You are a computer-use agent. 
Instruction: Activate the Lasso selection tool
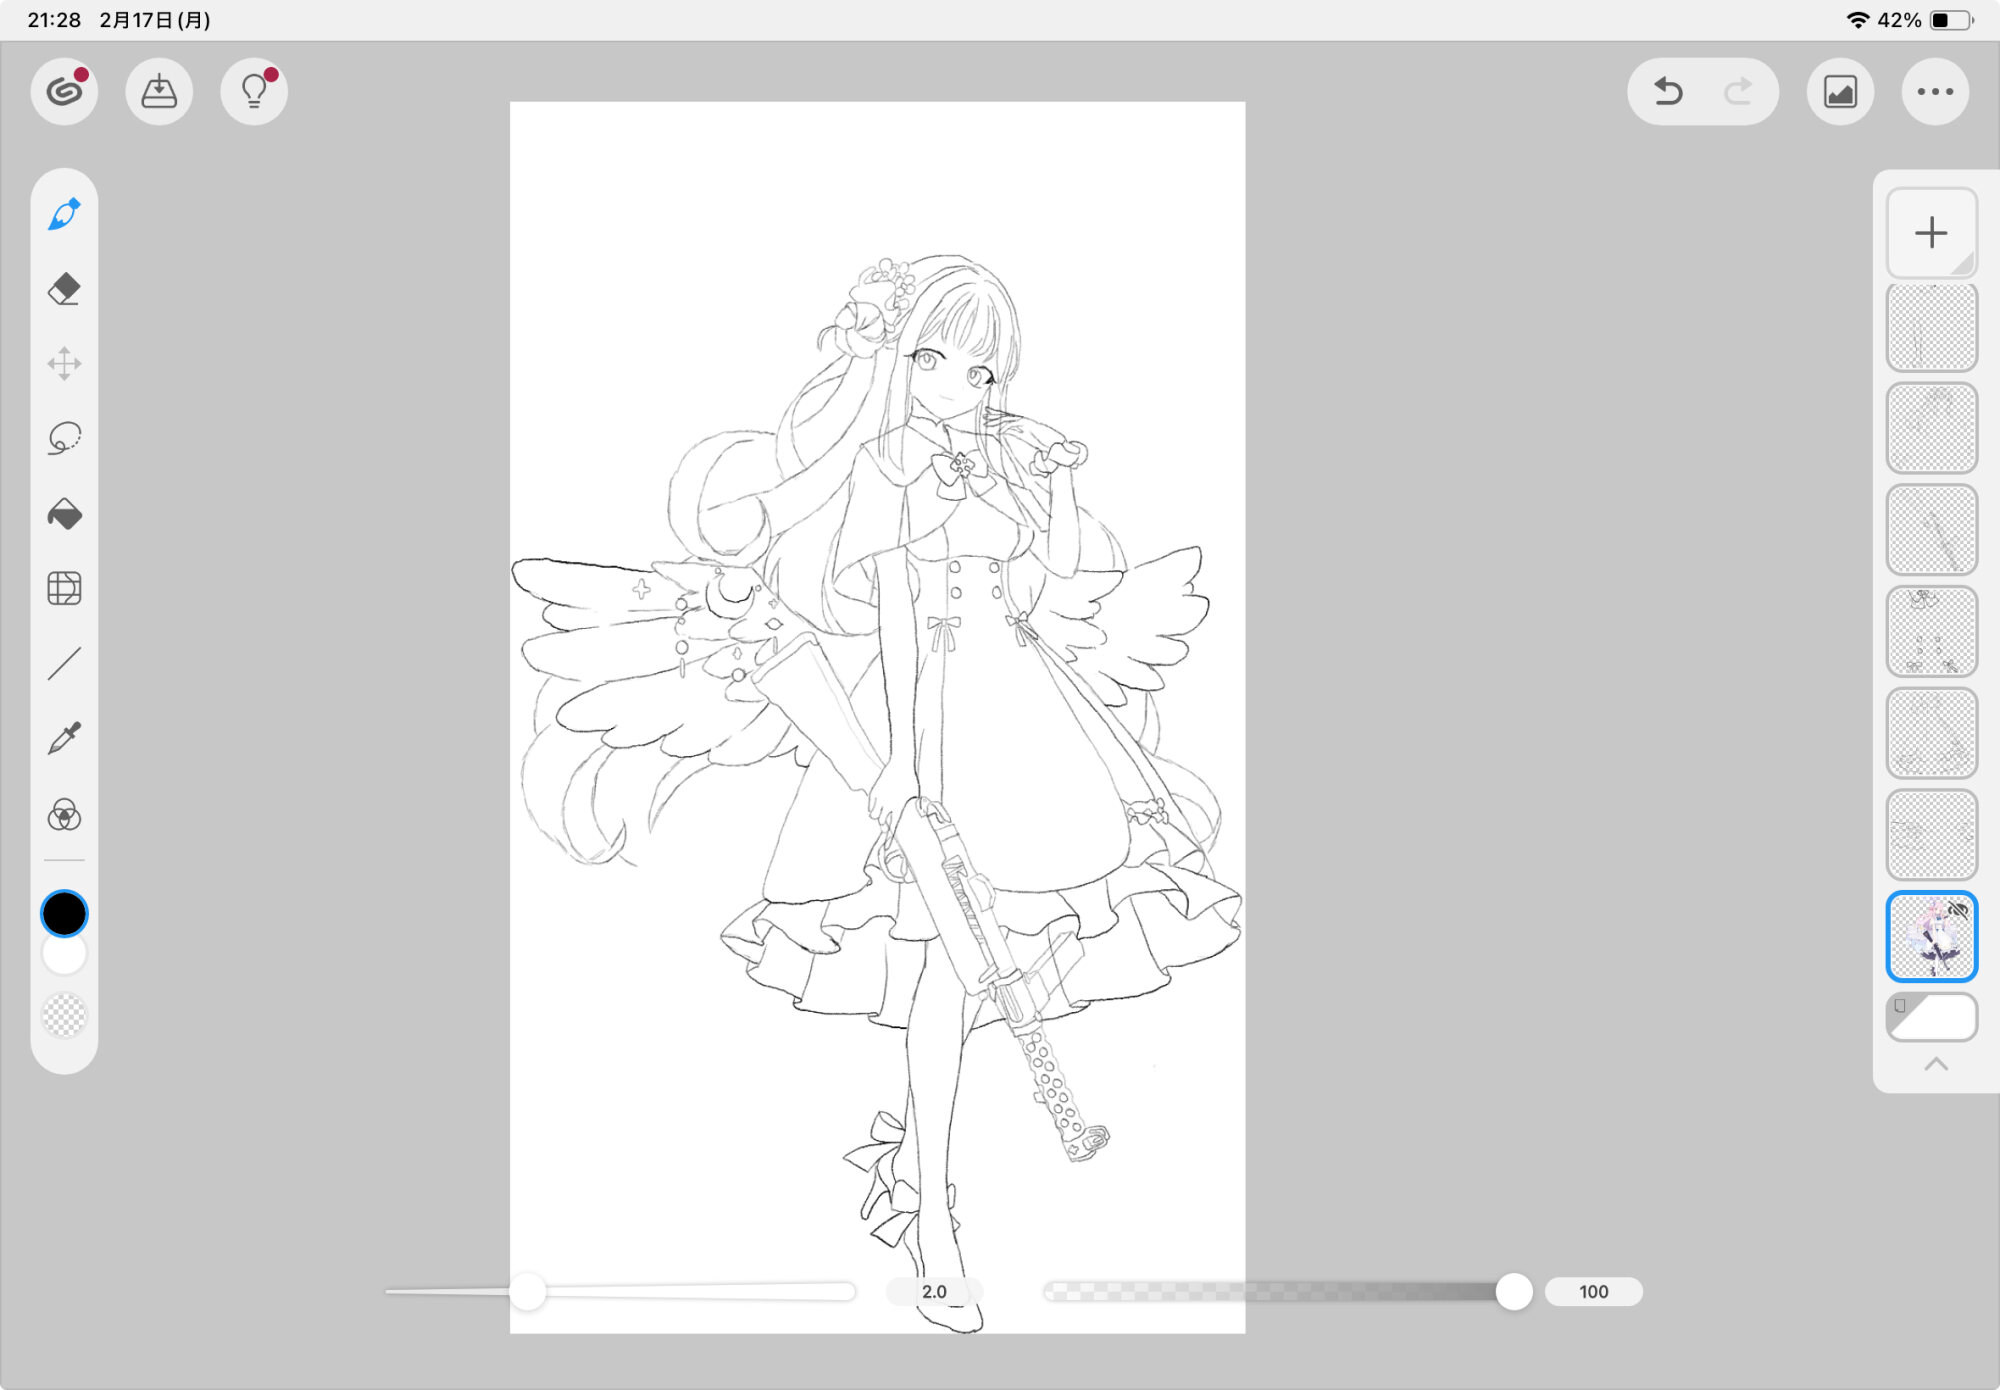64,438
